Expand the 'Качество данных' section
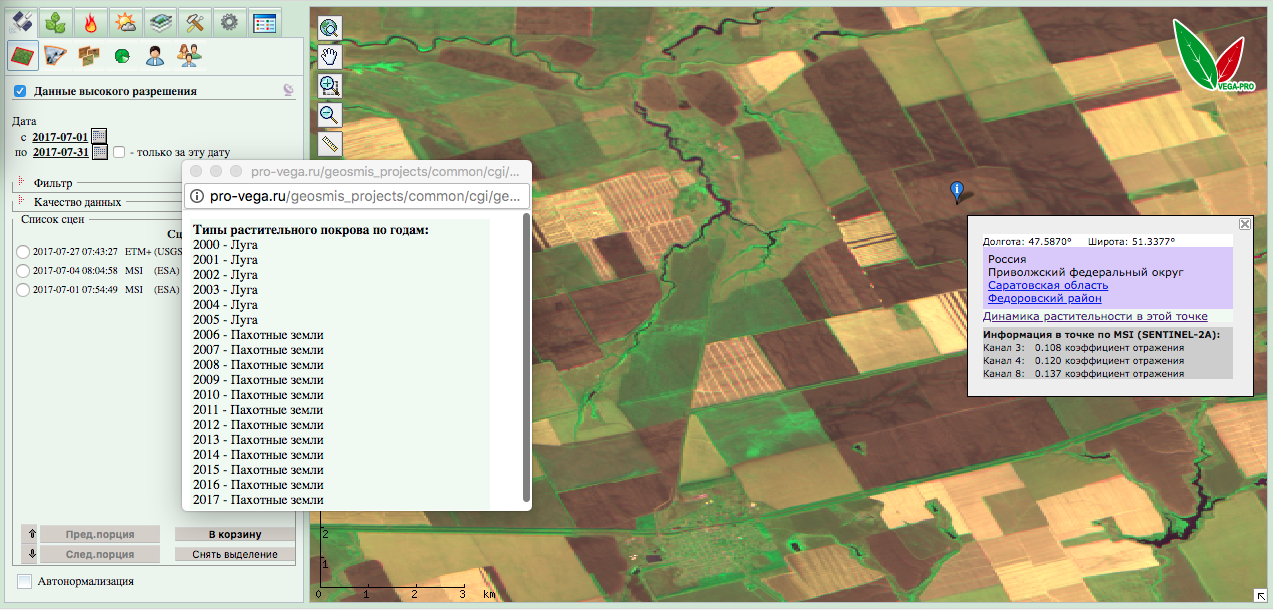The image size is (1273, 610). point(21,202)
